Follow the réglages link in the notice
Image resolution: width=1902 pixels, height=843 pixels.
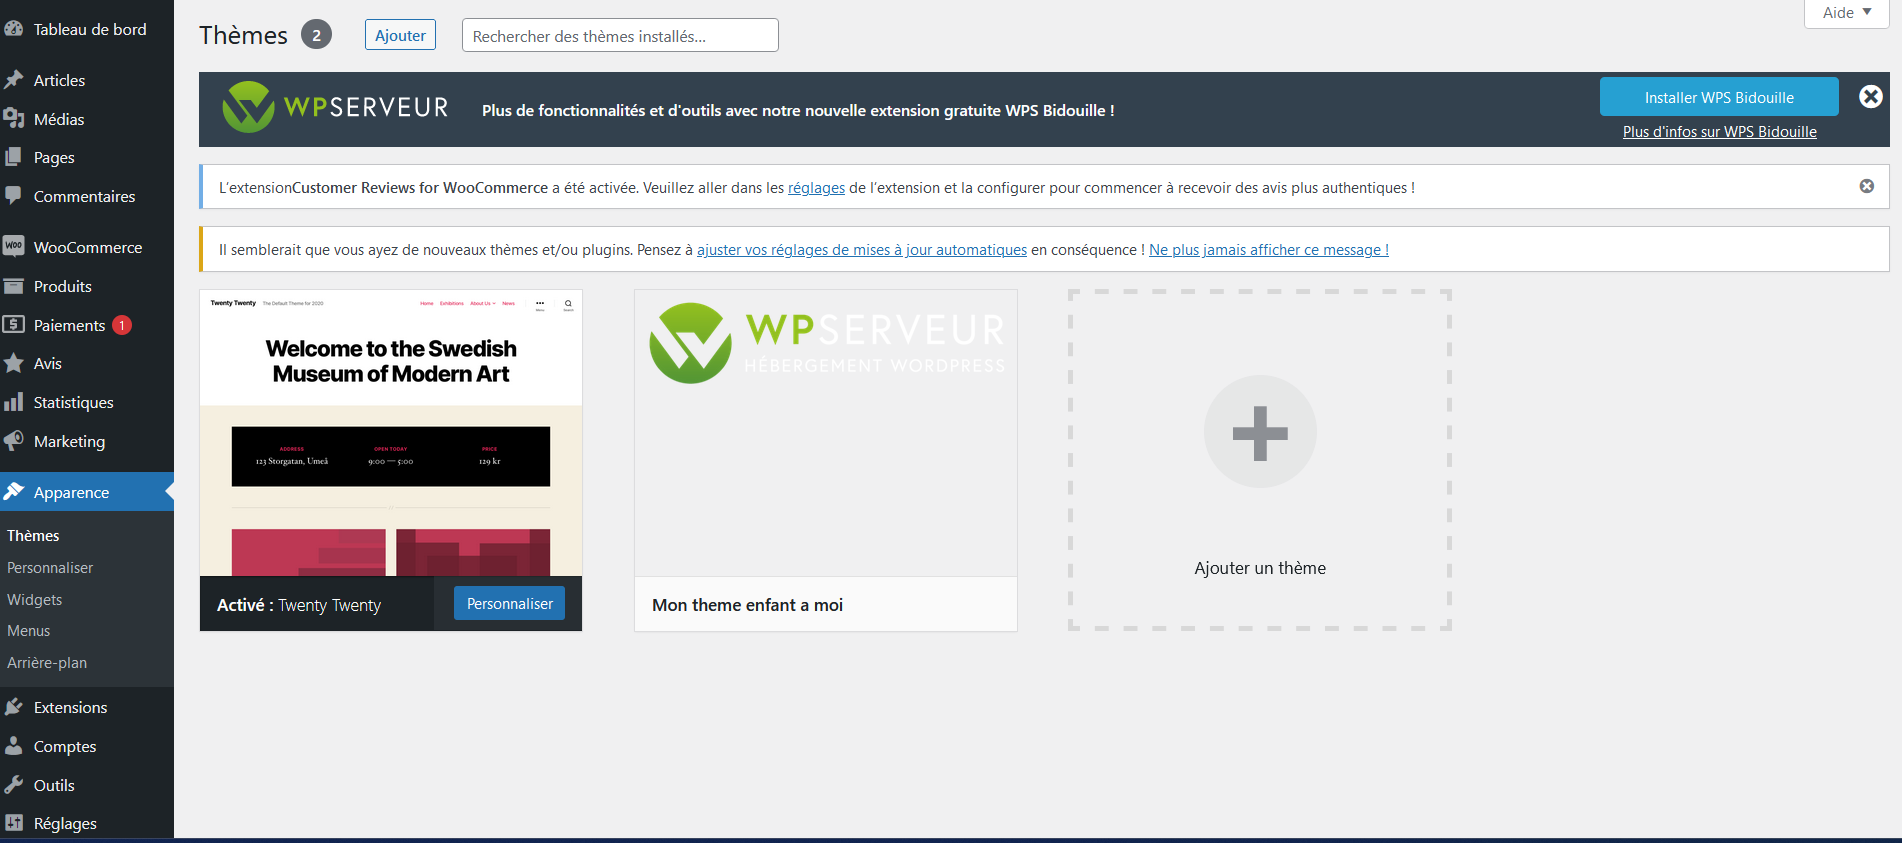(x=816, y=188)
